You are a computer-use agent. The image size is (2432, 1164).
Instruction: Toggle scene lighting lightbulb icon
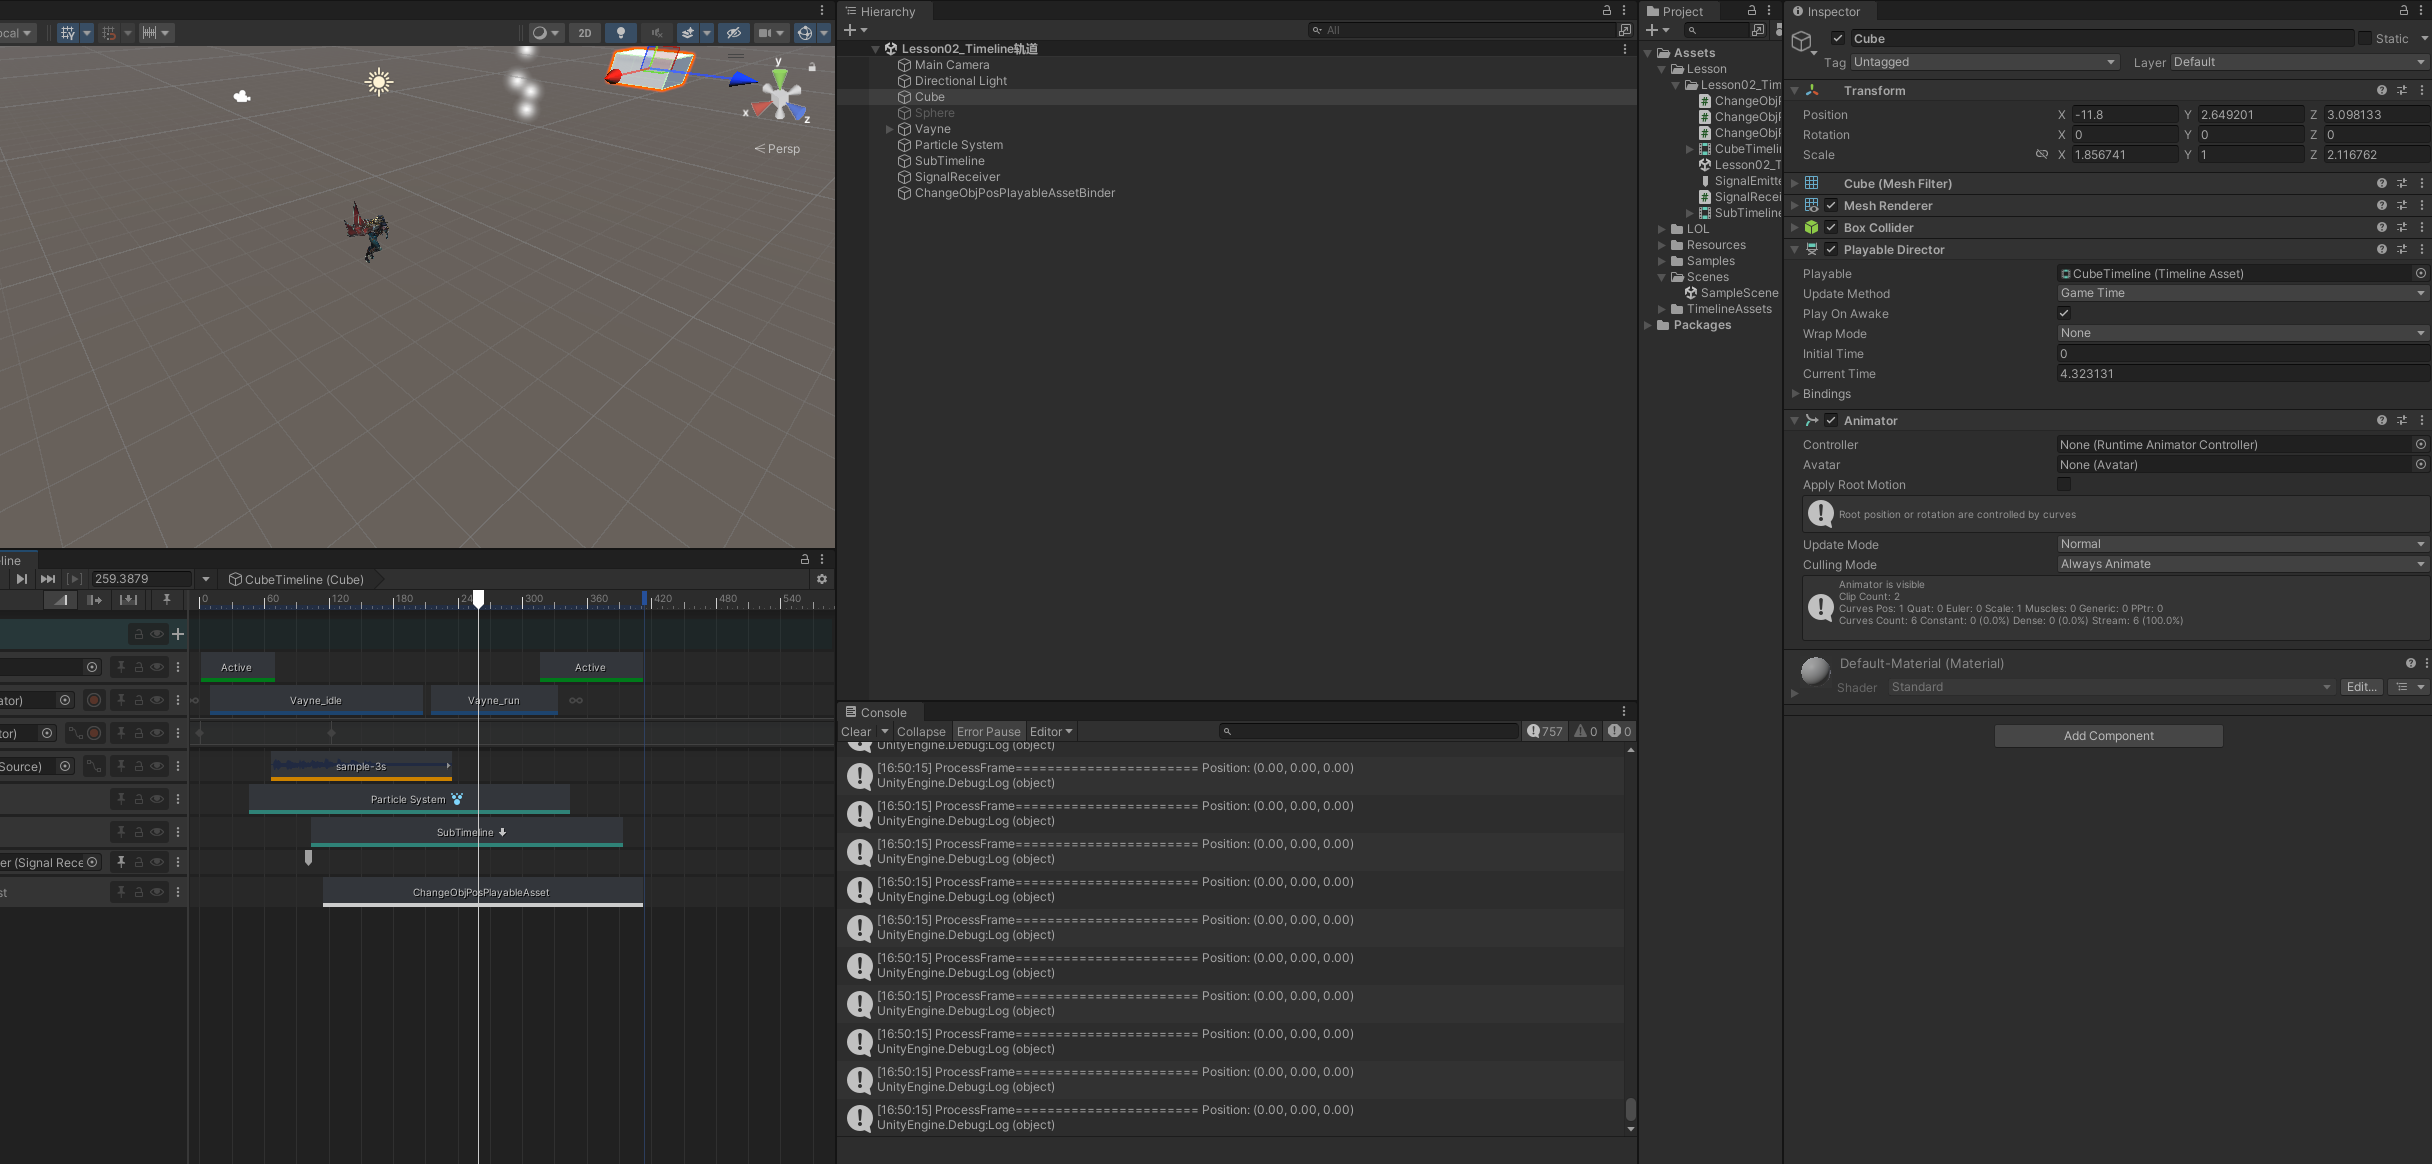(x=621, y=33)
